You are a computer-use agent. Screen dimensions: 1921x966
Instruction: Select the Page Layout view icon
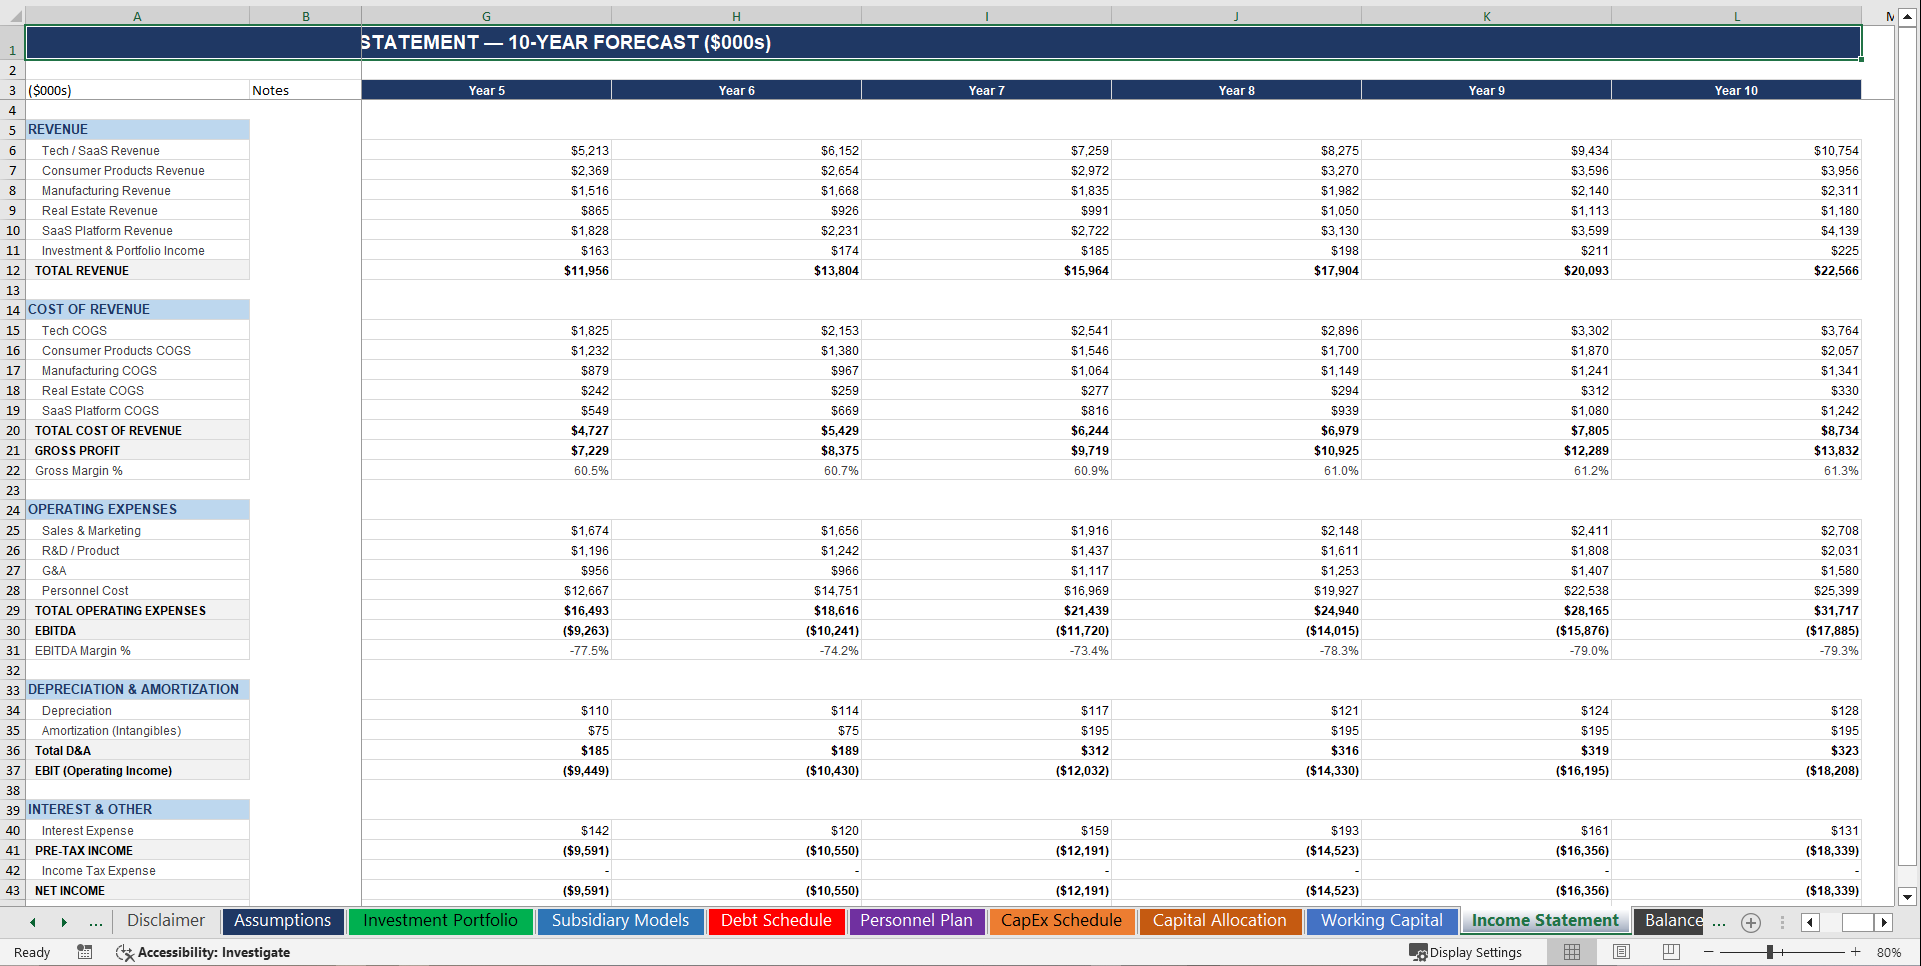1621,952
